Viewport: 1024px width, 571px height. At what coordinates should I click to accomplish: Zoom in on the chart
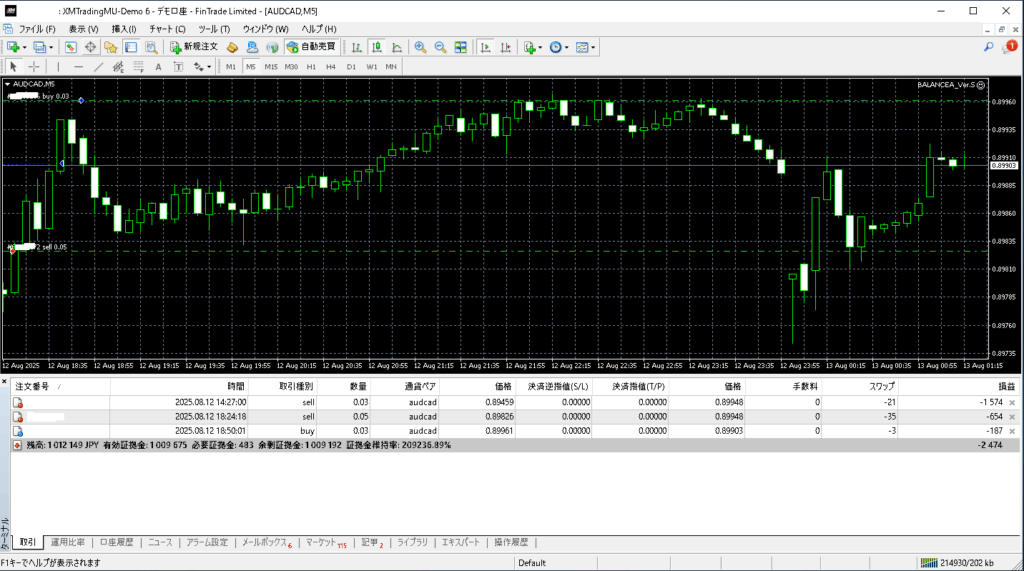(x=420, y=47)
